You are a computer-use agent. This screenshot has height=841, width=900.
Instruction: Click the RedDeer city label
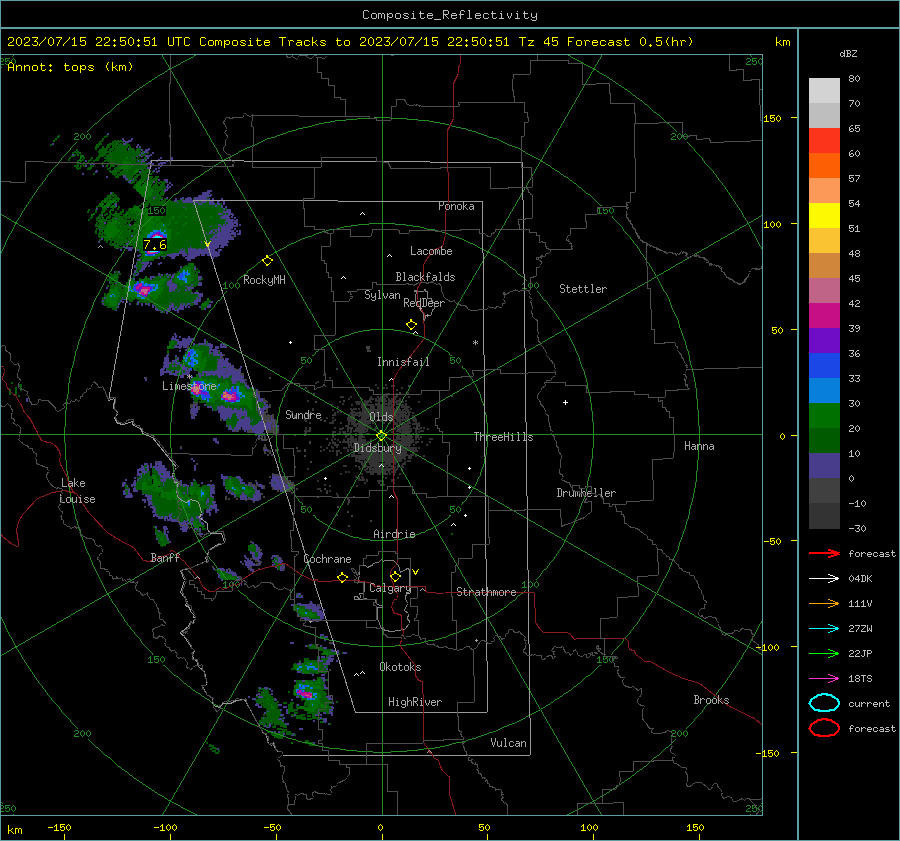[424, 303]
